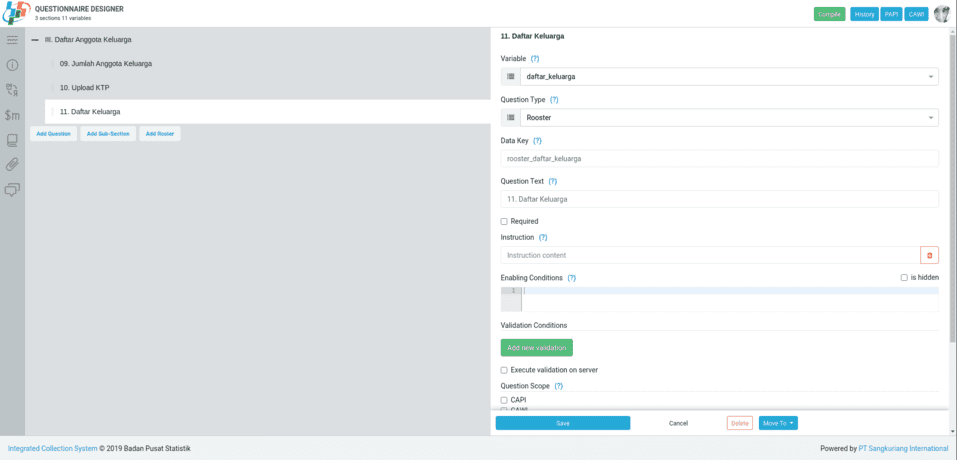The image size is (957, 460).
Task: Open the translation icon in sidebar
Action: click(x=12, y=90)
